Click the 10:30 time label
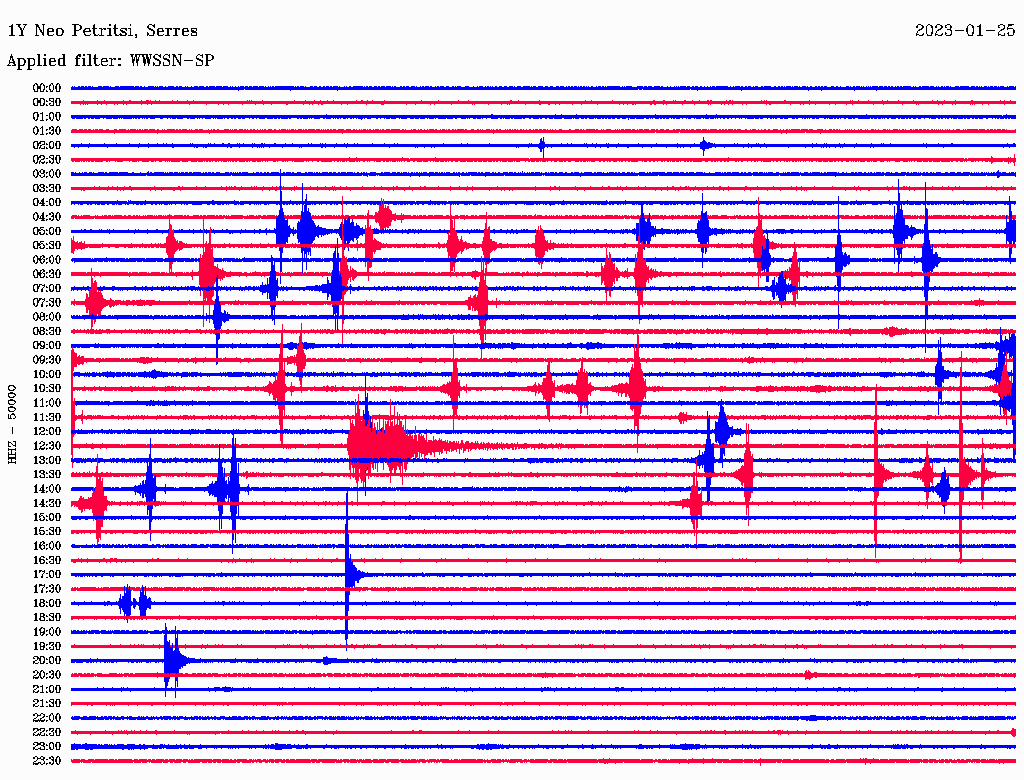 46,389
